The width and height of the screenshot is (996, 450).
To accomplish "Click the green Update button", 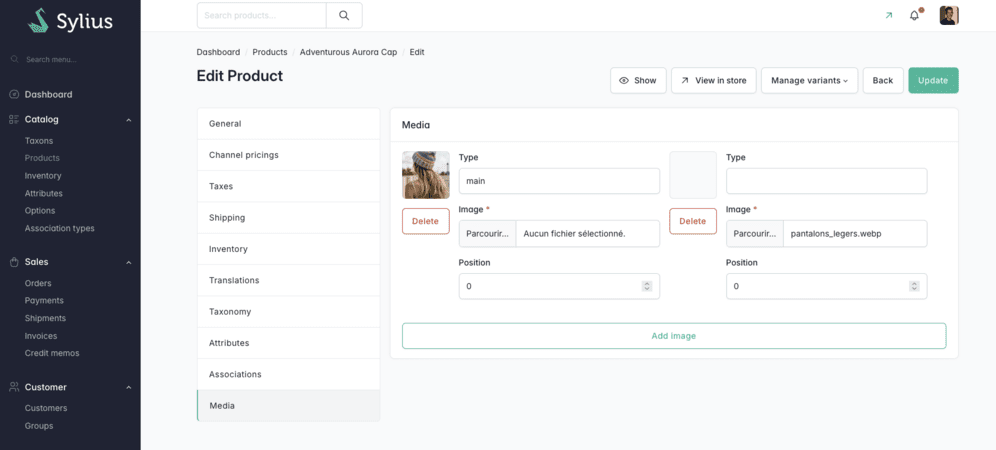I will [x=933, y=81].
